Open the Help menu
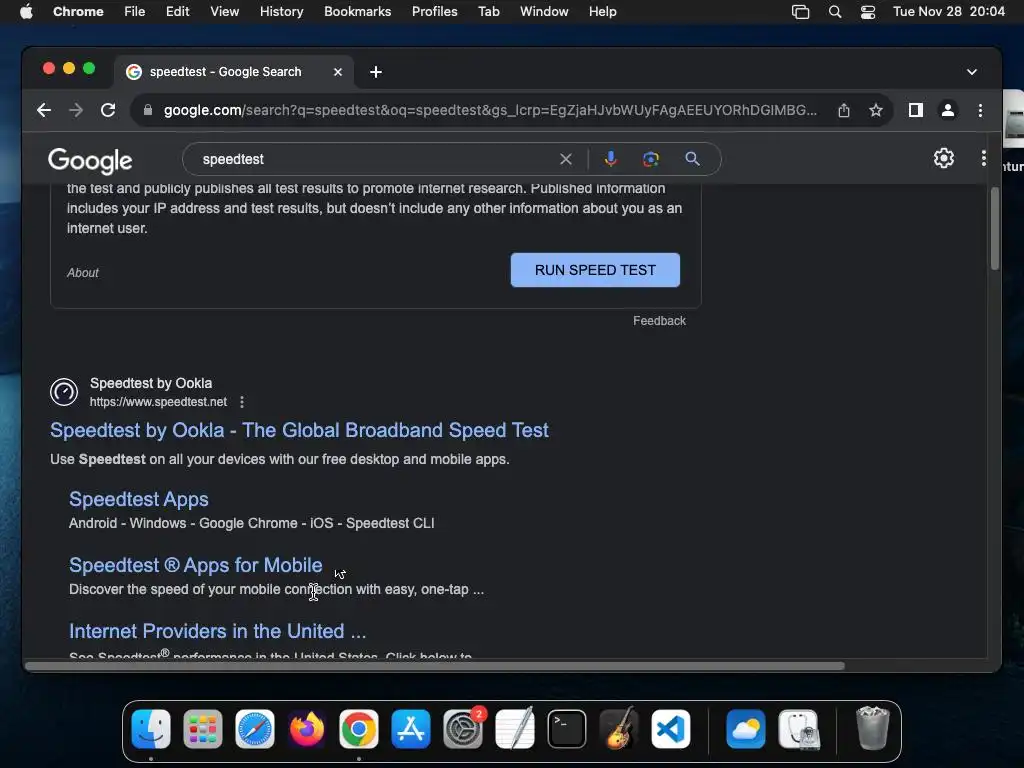Viewport: 1024px width, 768px height. [x=602, y=12]
